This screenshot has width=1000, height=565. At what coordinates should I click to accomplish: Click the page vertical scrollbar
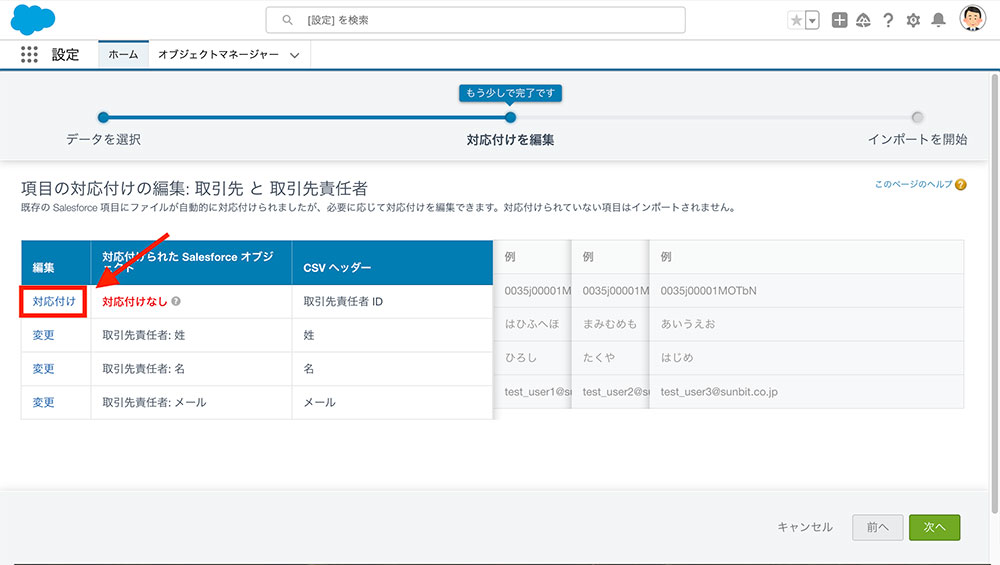994,293
